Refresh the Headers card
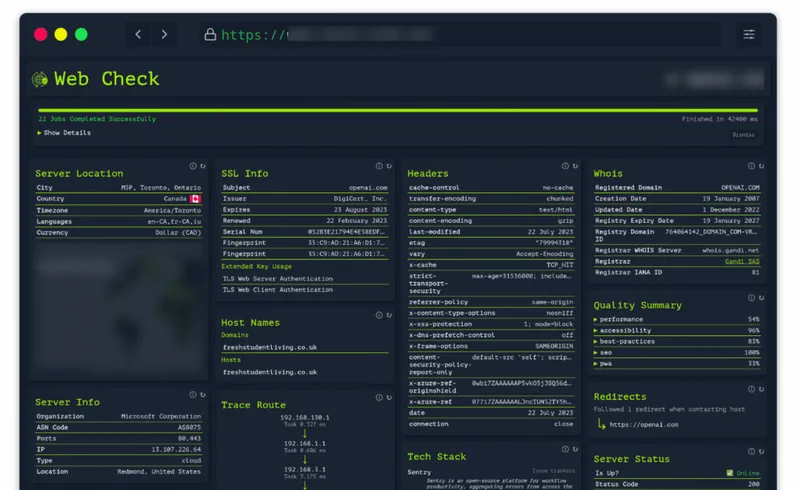Viewport: 800px width, 490px height. point(576,166)
